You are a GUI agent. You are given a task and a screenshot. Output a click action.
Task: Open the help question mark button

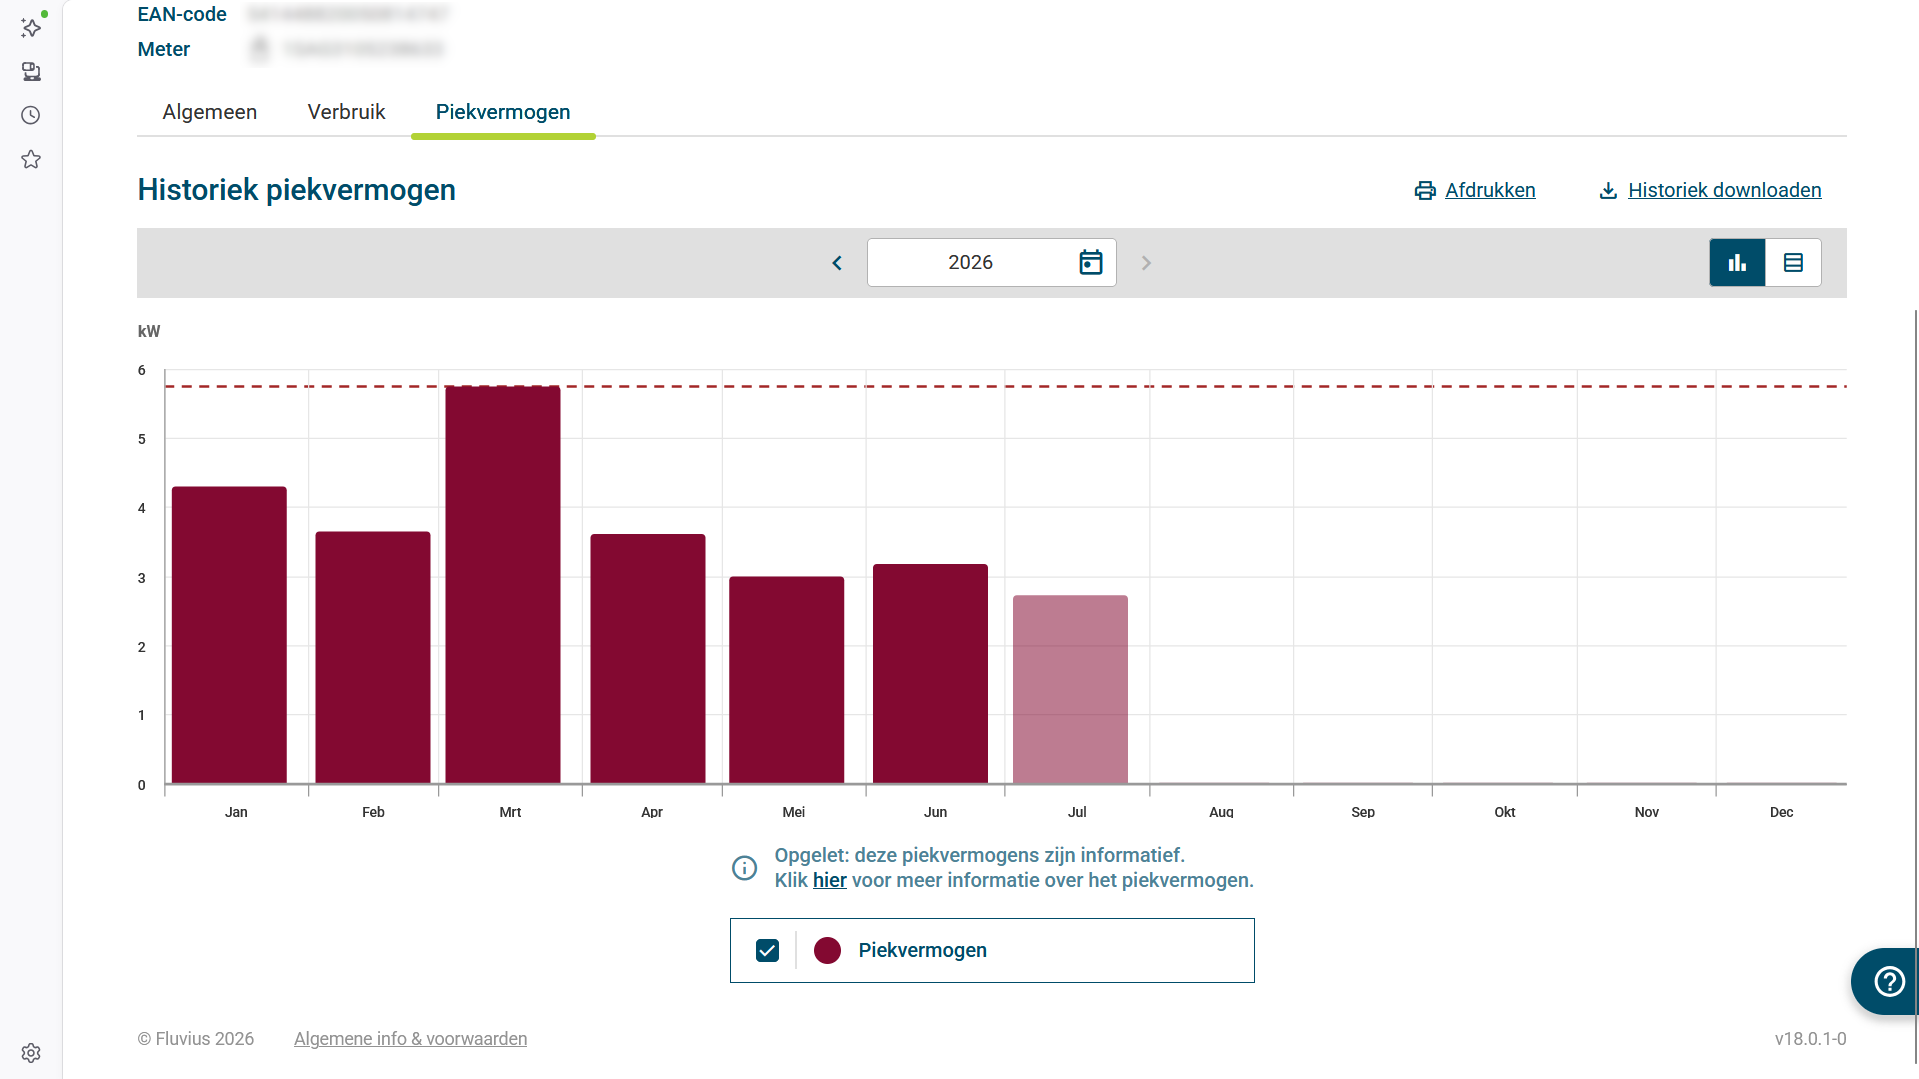click(1888, 982)
